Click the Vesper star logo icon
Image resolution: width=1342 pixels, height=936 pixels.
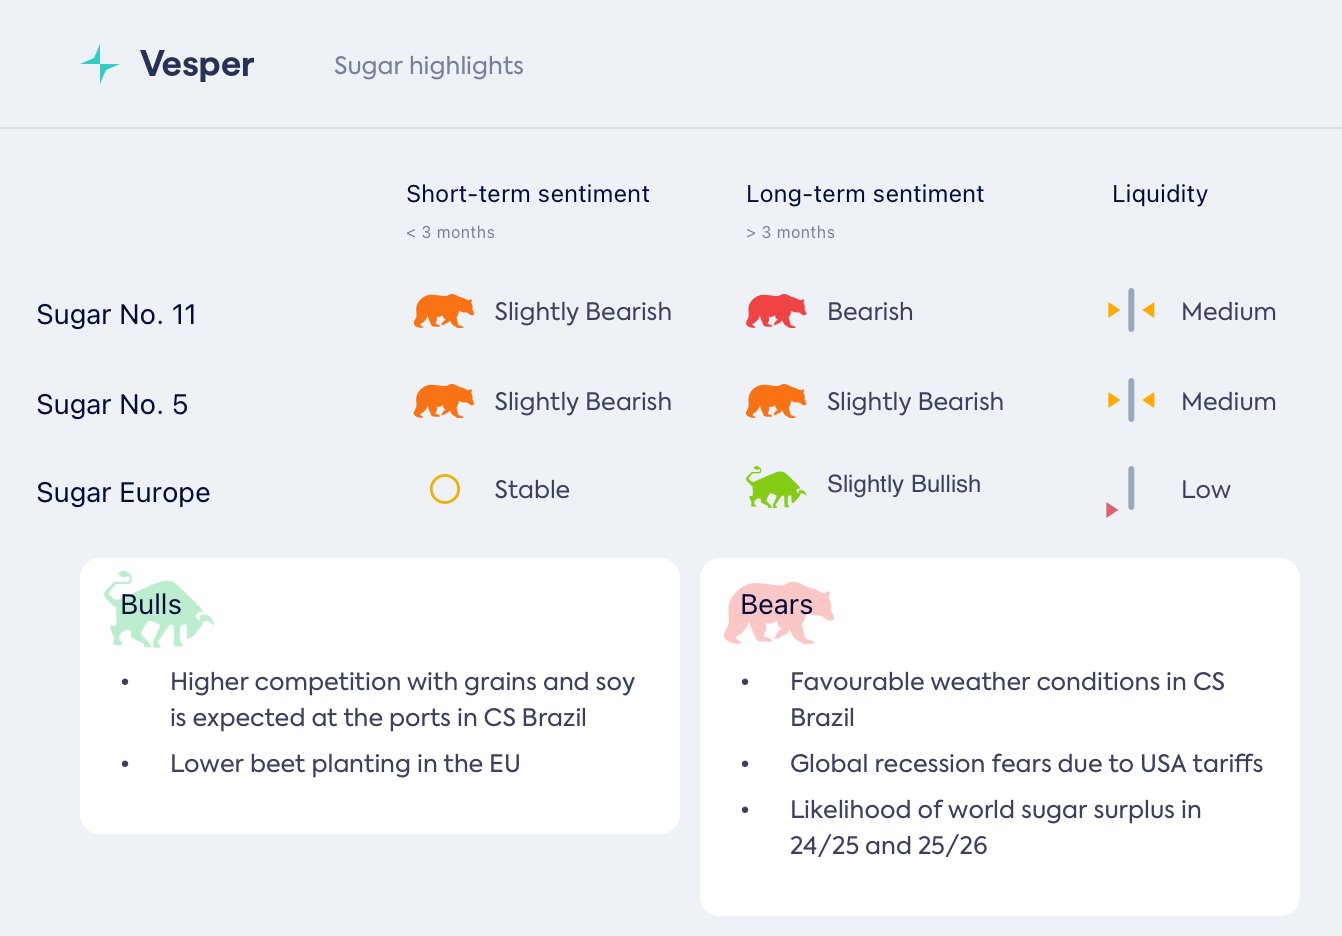click(x=100, y=64)
